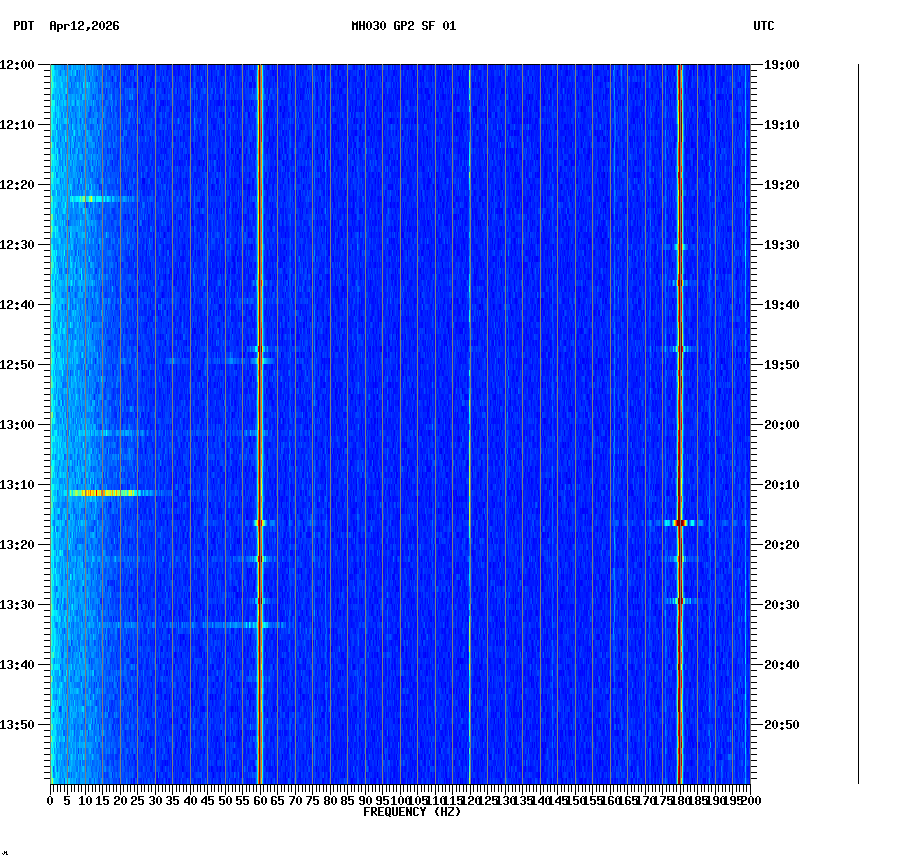Click the red hotspot at 180 Hz near 20:17
The width and height of the screenshot is (902, 864).
click(680, 522)
